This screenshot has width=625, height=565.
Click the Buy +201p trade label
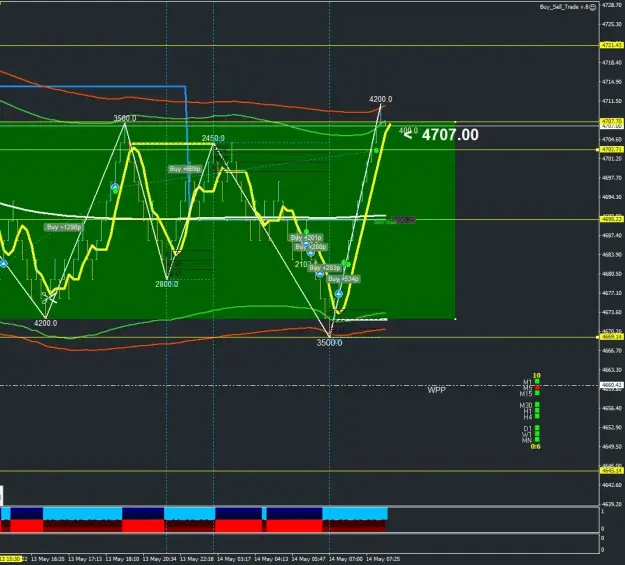click(306, 238)
